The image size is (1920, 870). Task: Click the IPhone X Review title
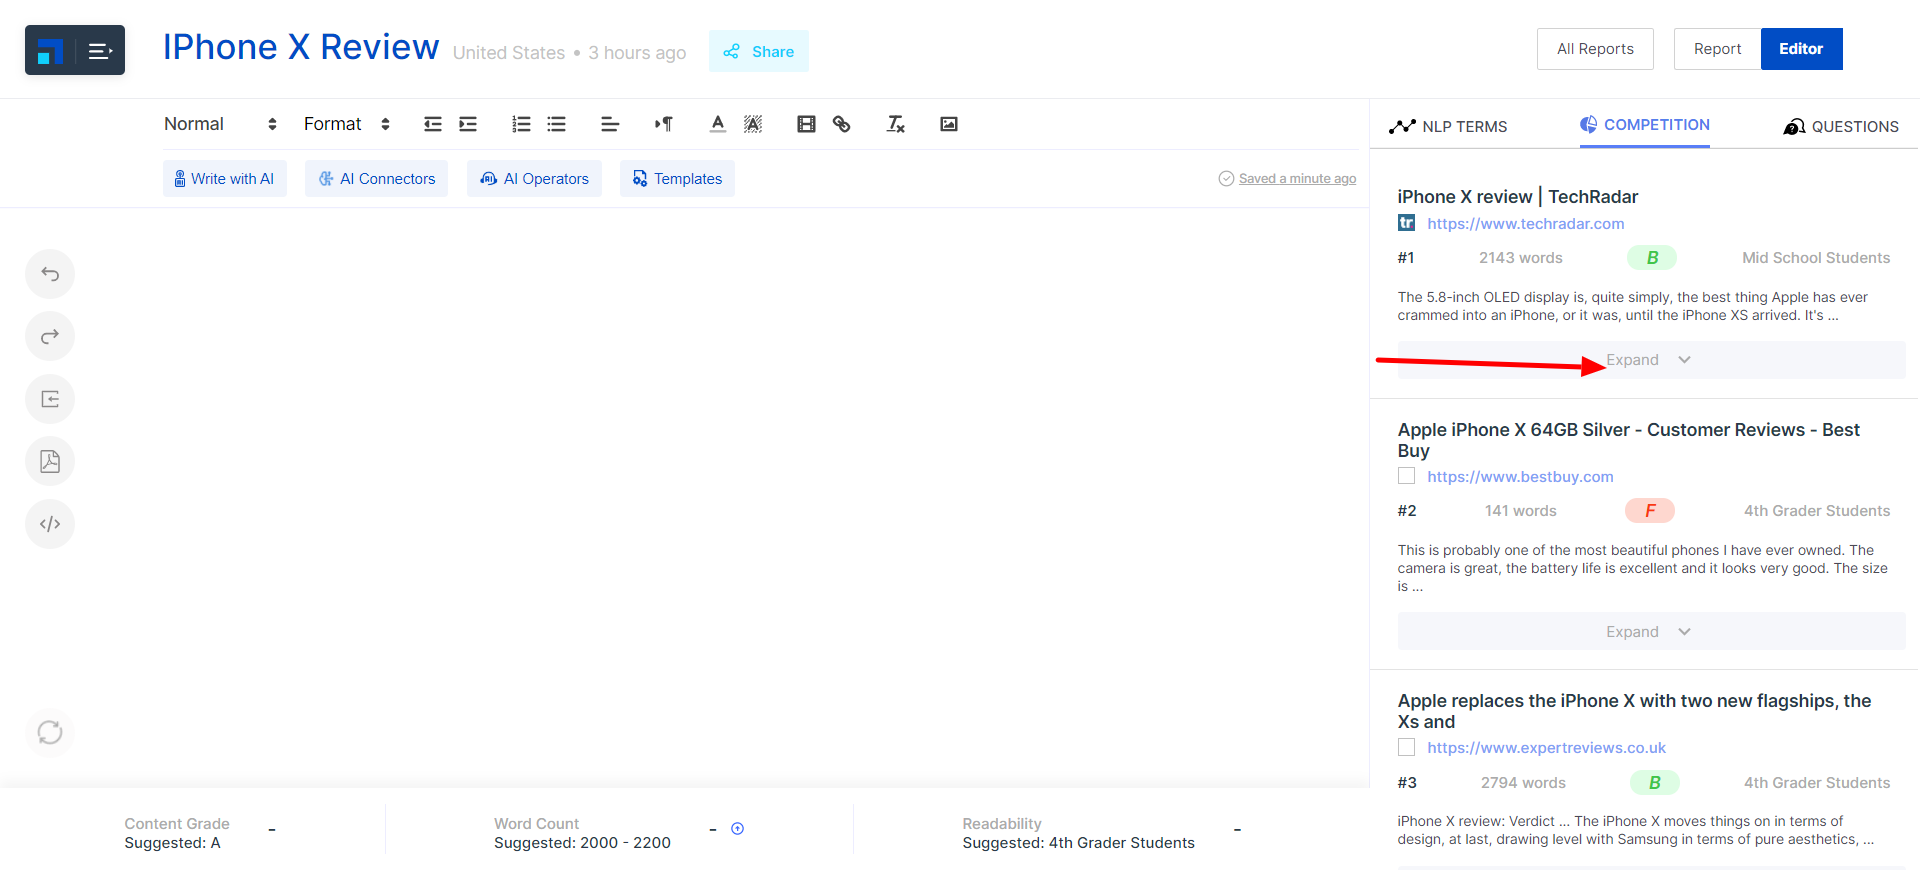301,47
